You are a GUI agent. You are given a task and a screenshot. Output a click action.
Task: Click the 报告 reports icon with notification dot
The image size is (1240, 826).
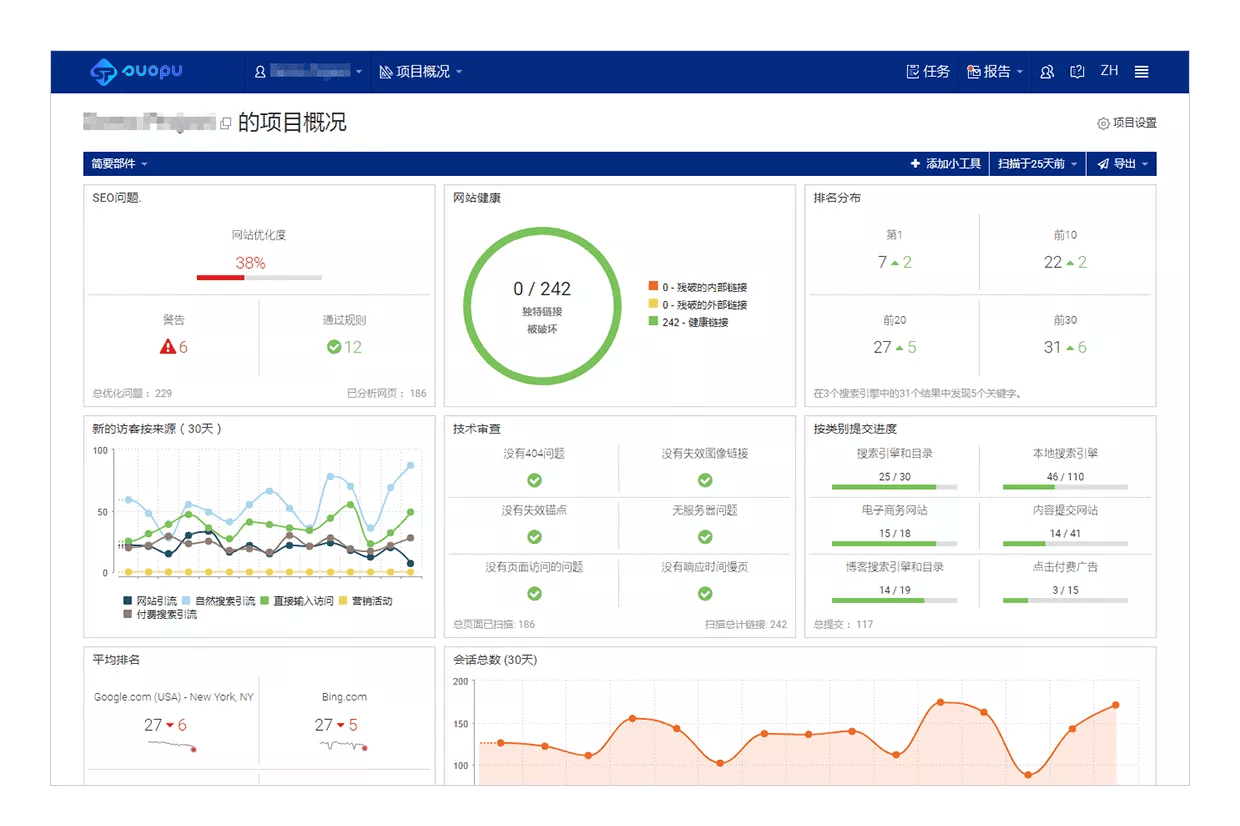(x=973, y=71)
